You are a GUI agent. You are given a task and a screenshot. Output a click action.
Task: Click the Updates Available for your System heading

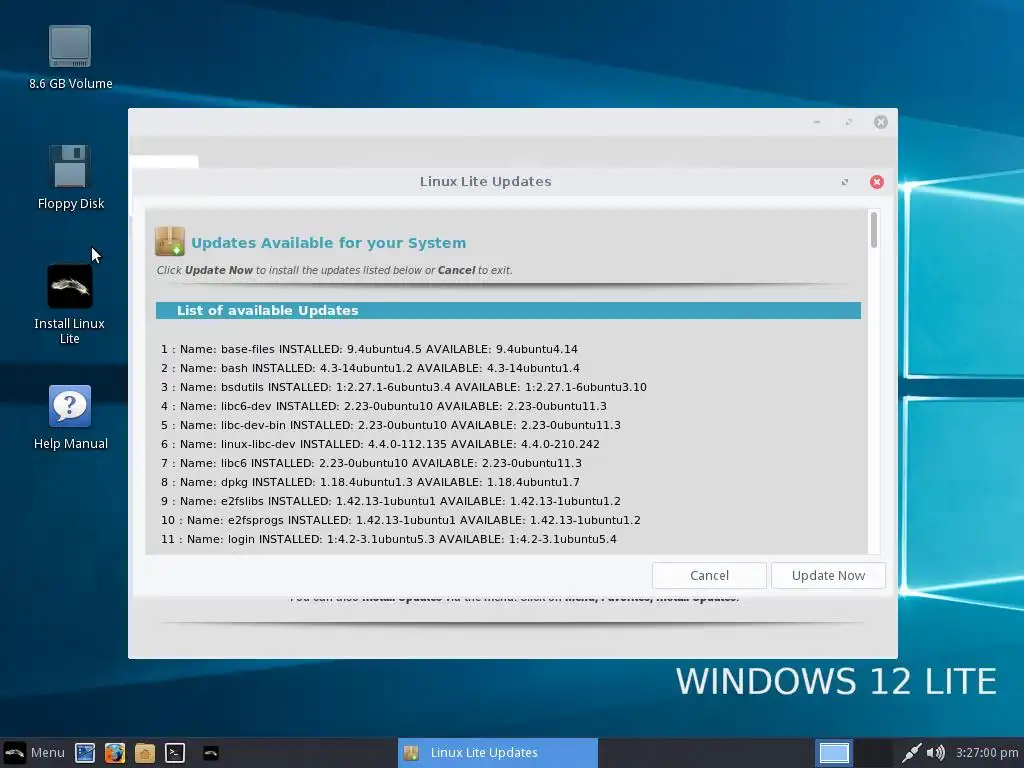pyautogui.click(x=328, y=243)
